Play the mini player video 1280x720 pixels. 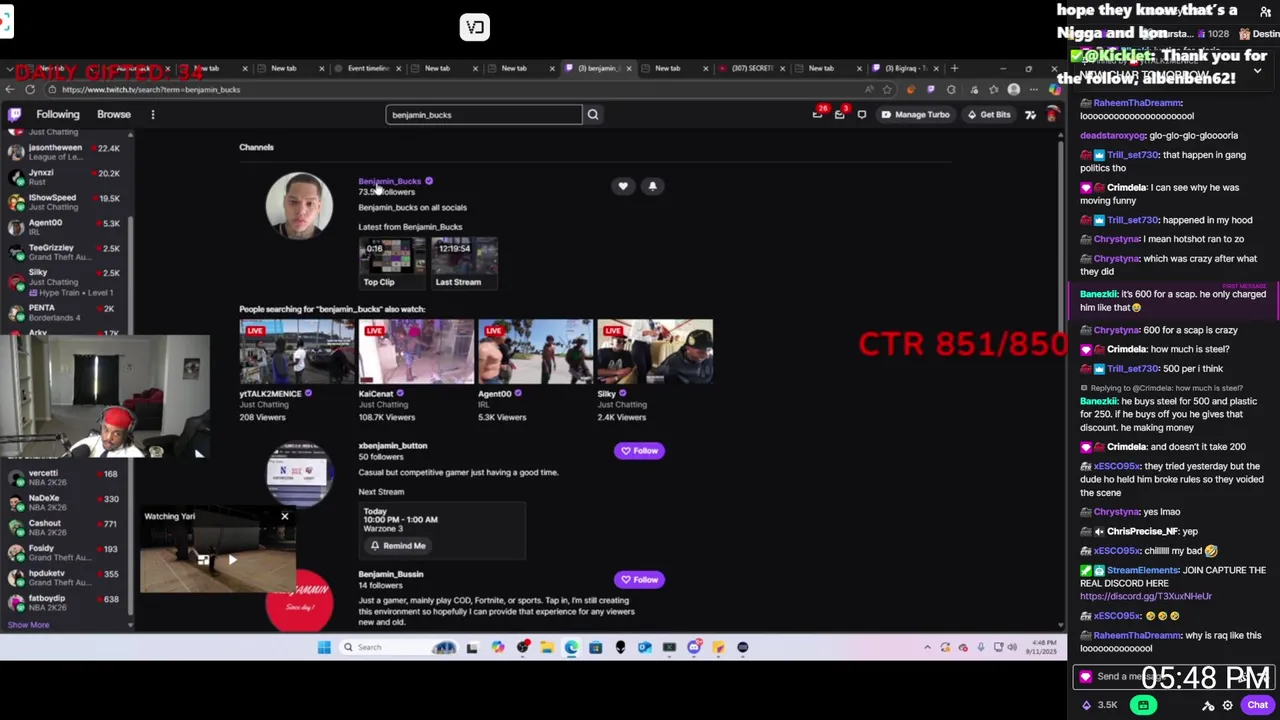point(232,560)
